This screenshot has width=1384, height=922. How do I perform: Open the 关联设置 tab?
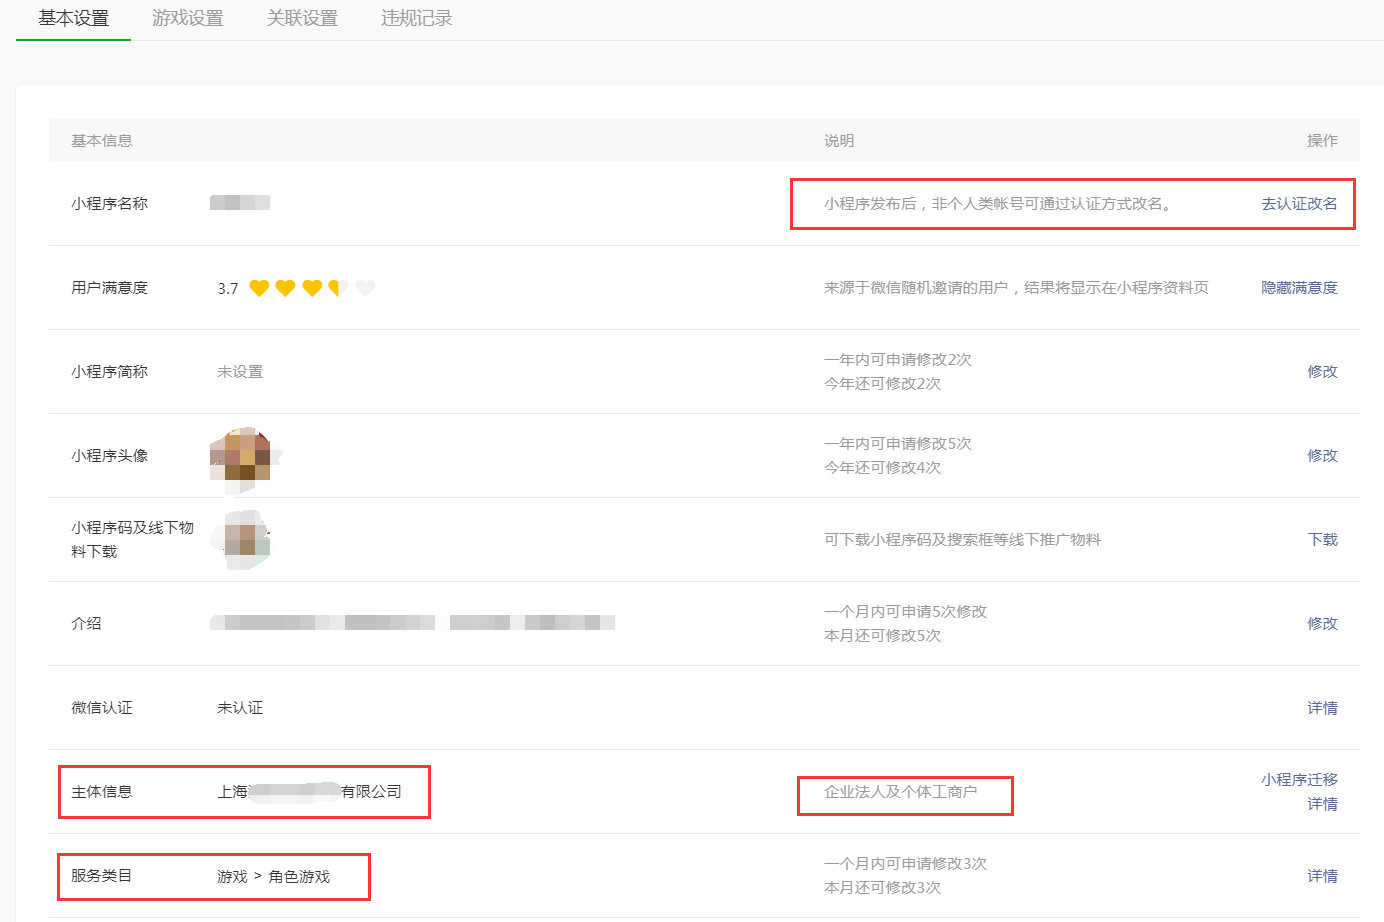pos(302,18)
